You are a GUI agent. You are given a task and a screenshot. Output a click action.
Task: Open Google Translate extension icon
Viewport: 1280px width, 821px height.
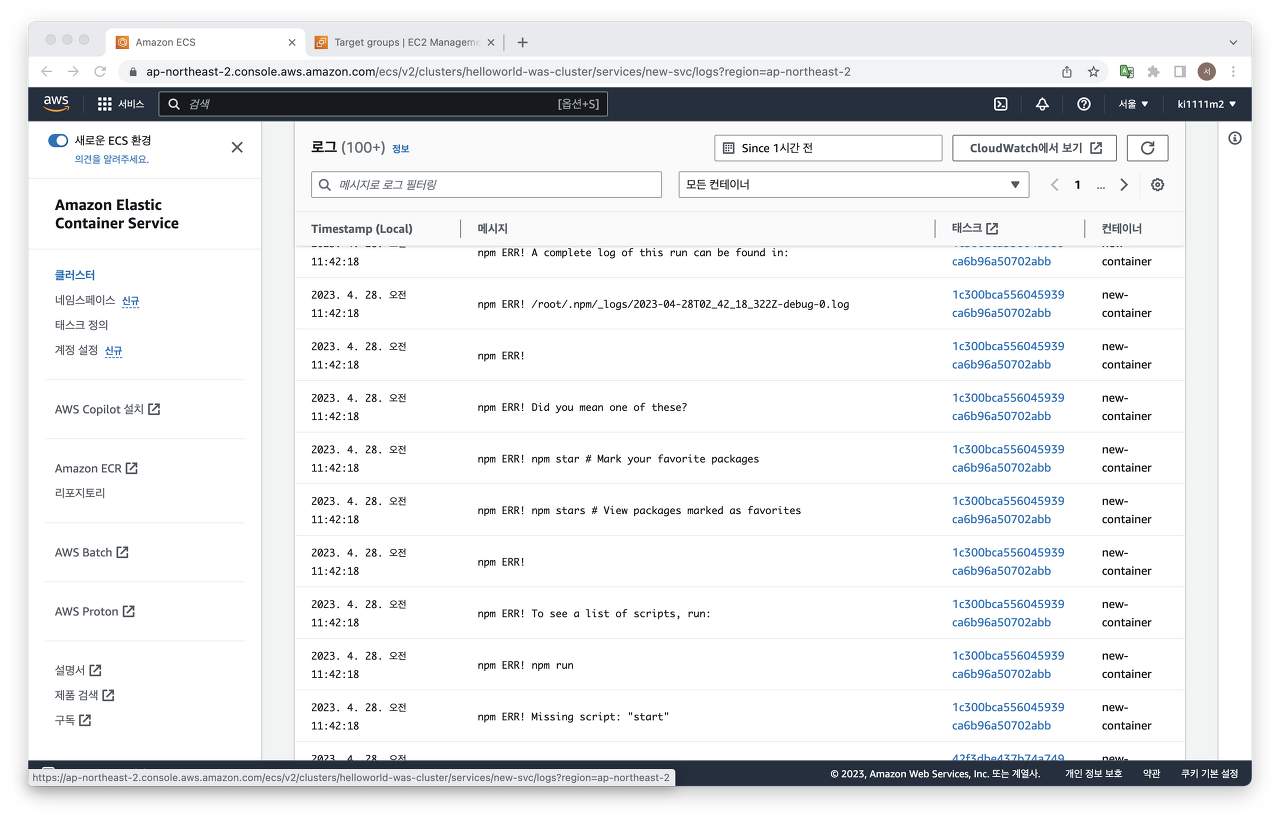coord(1126,72)
